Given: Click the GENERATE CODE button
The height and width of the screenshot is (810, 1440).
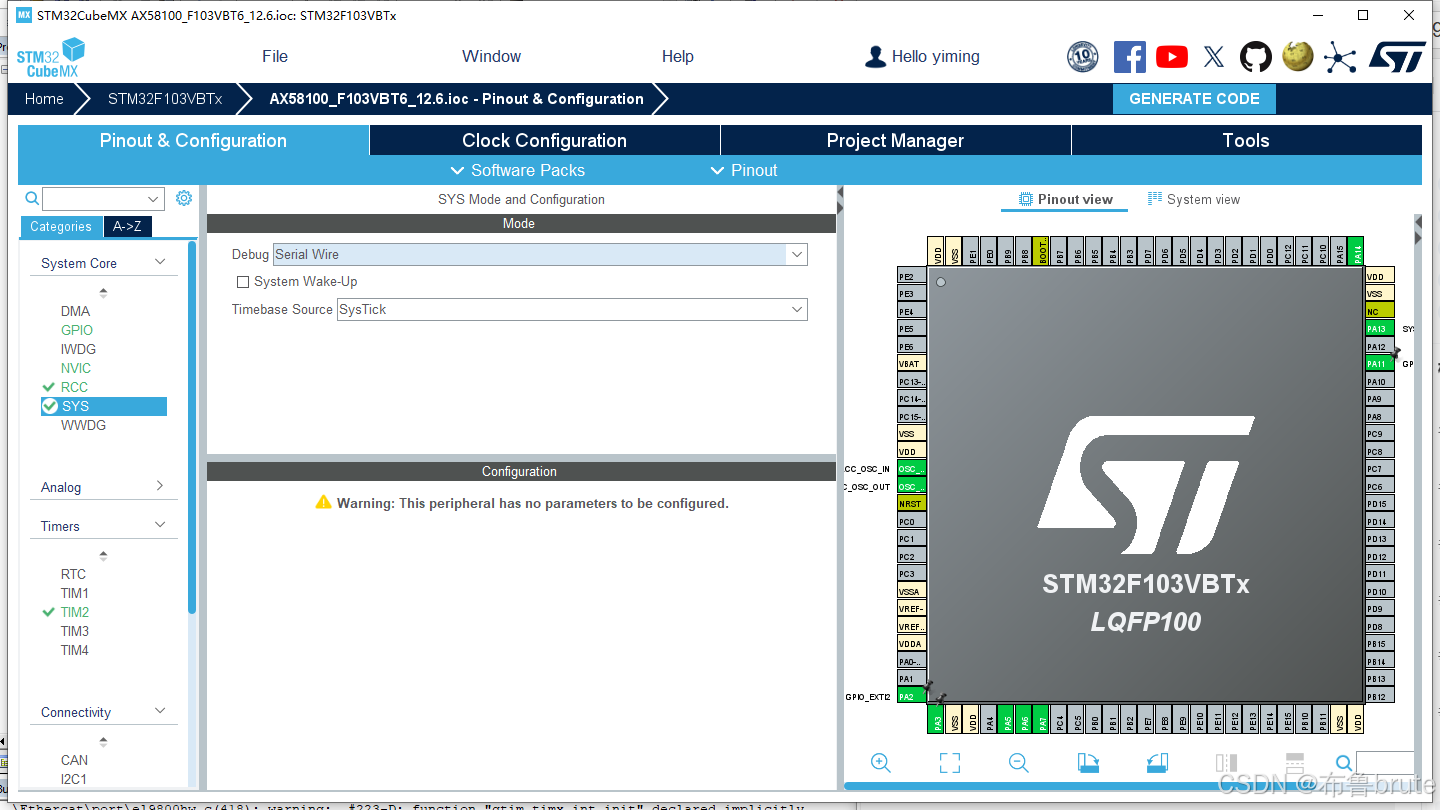Looking at the screenshot, I should (x=1194, y=99).
